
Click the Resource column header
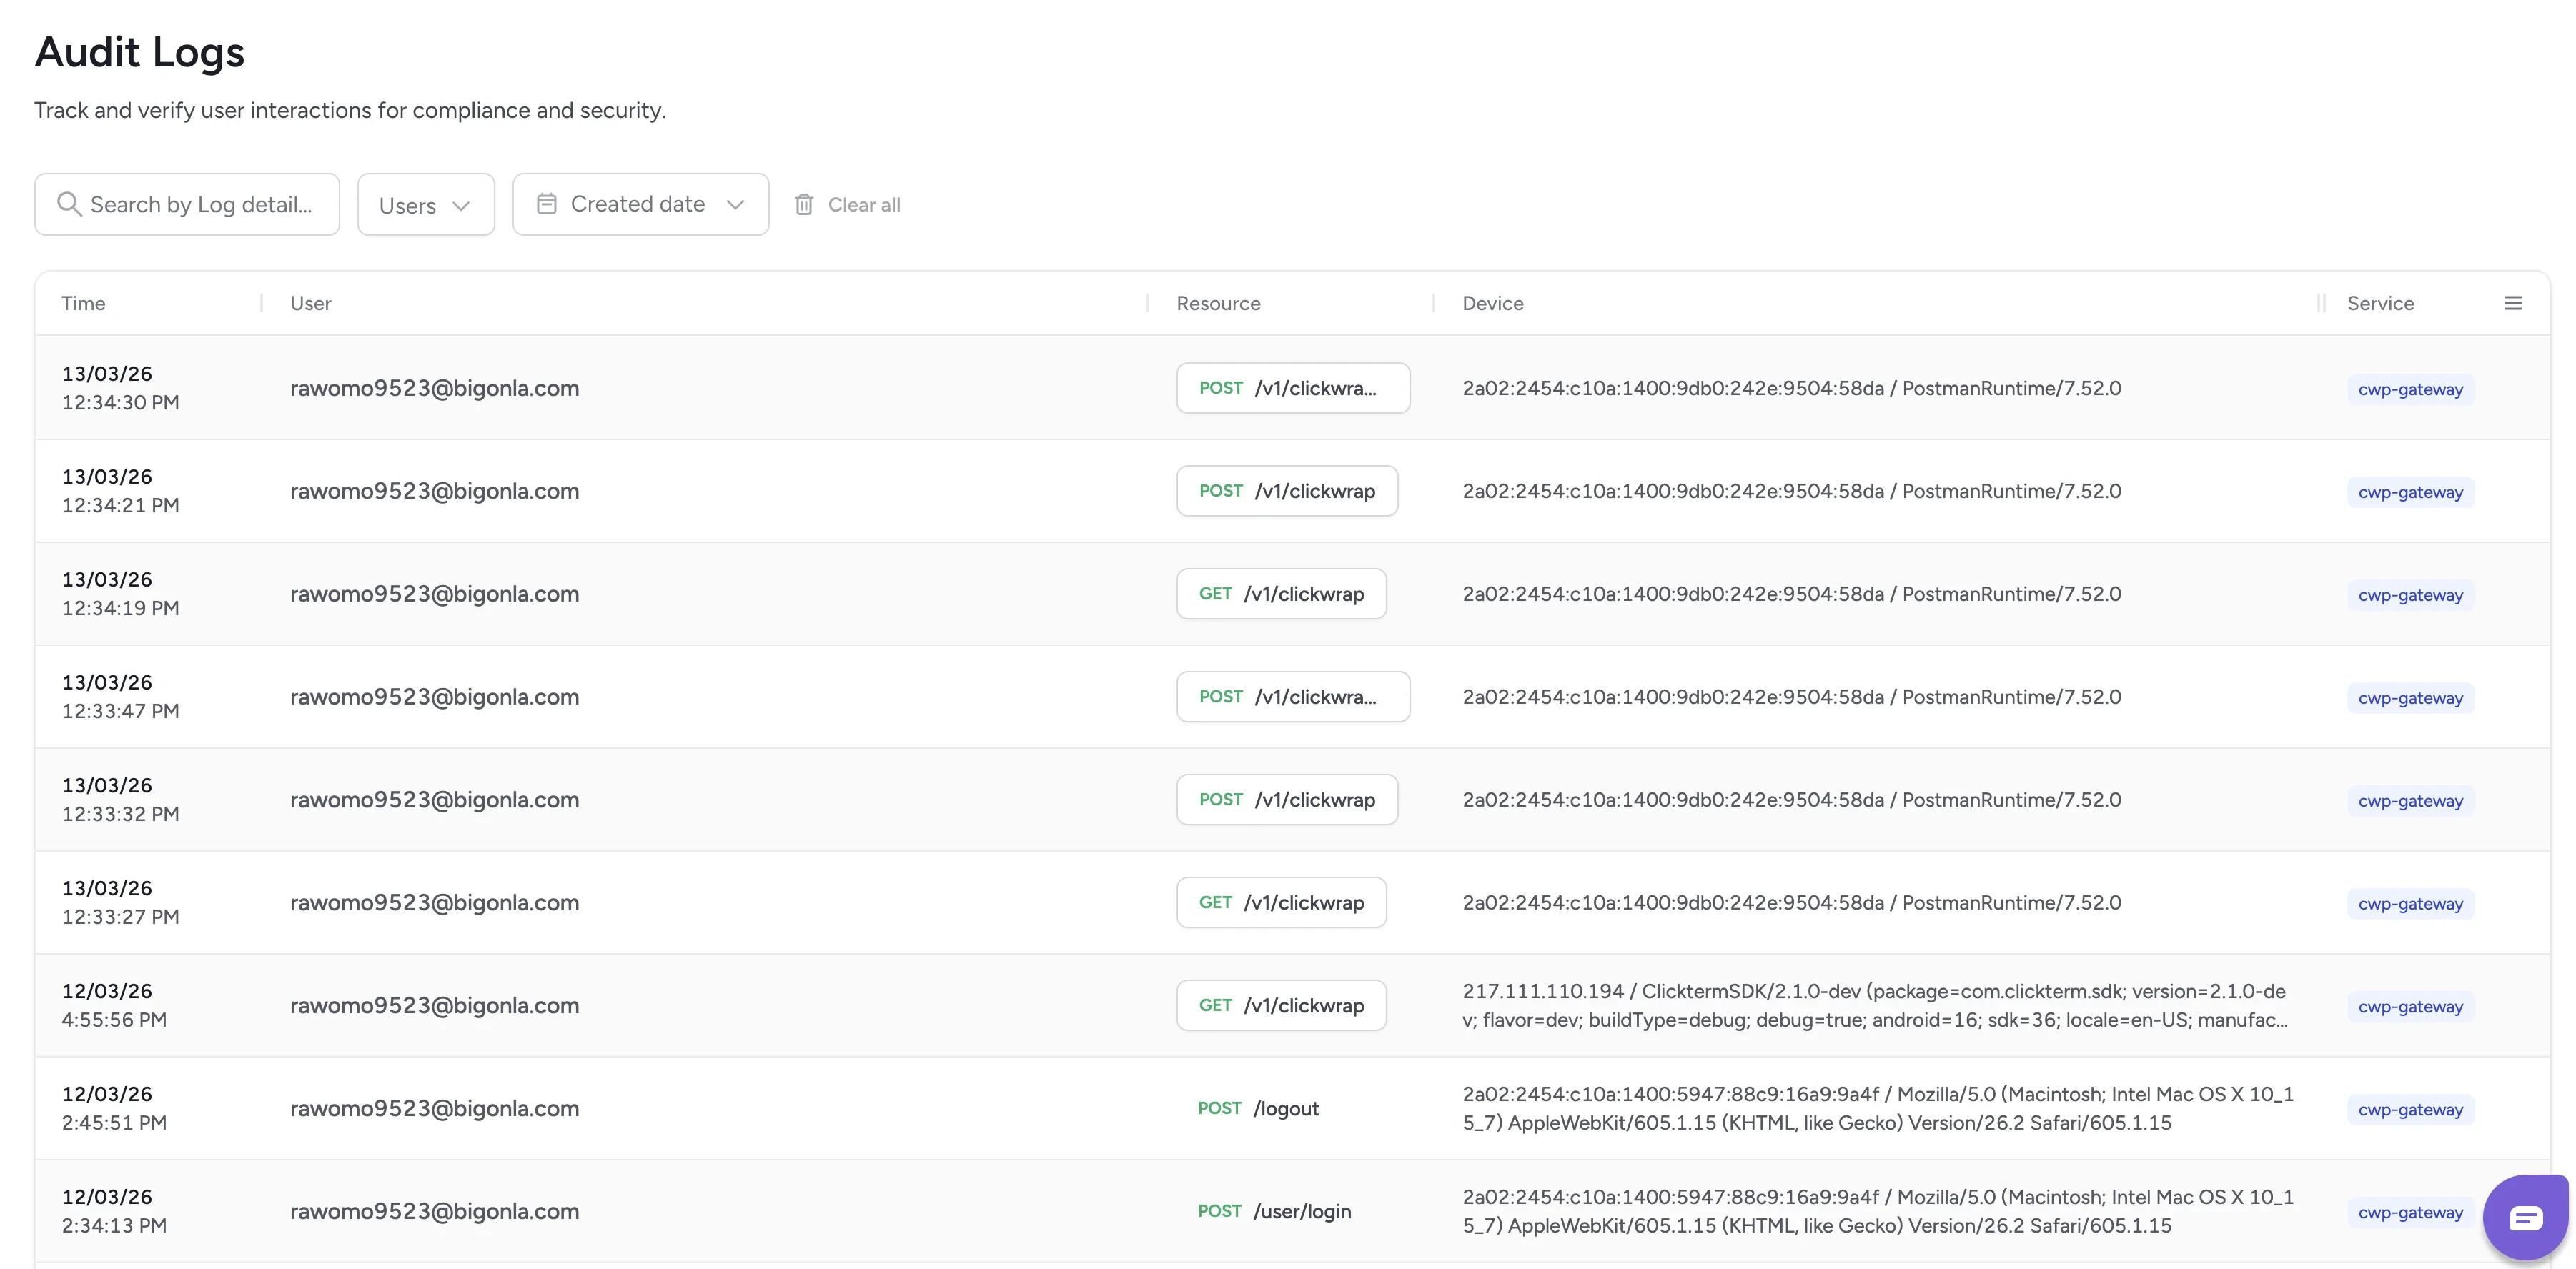[1218, 302]
